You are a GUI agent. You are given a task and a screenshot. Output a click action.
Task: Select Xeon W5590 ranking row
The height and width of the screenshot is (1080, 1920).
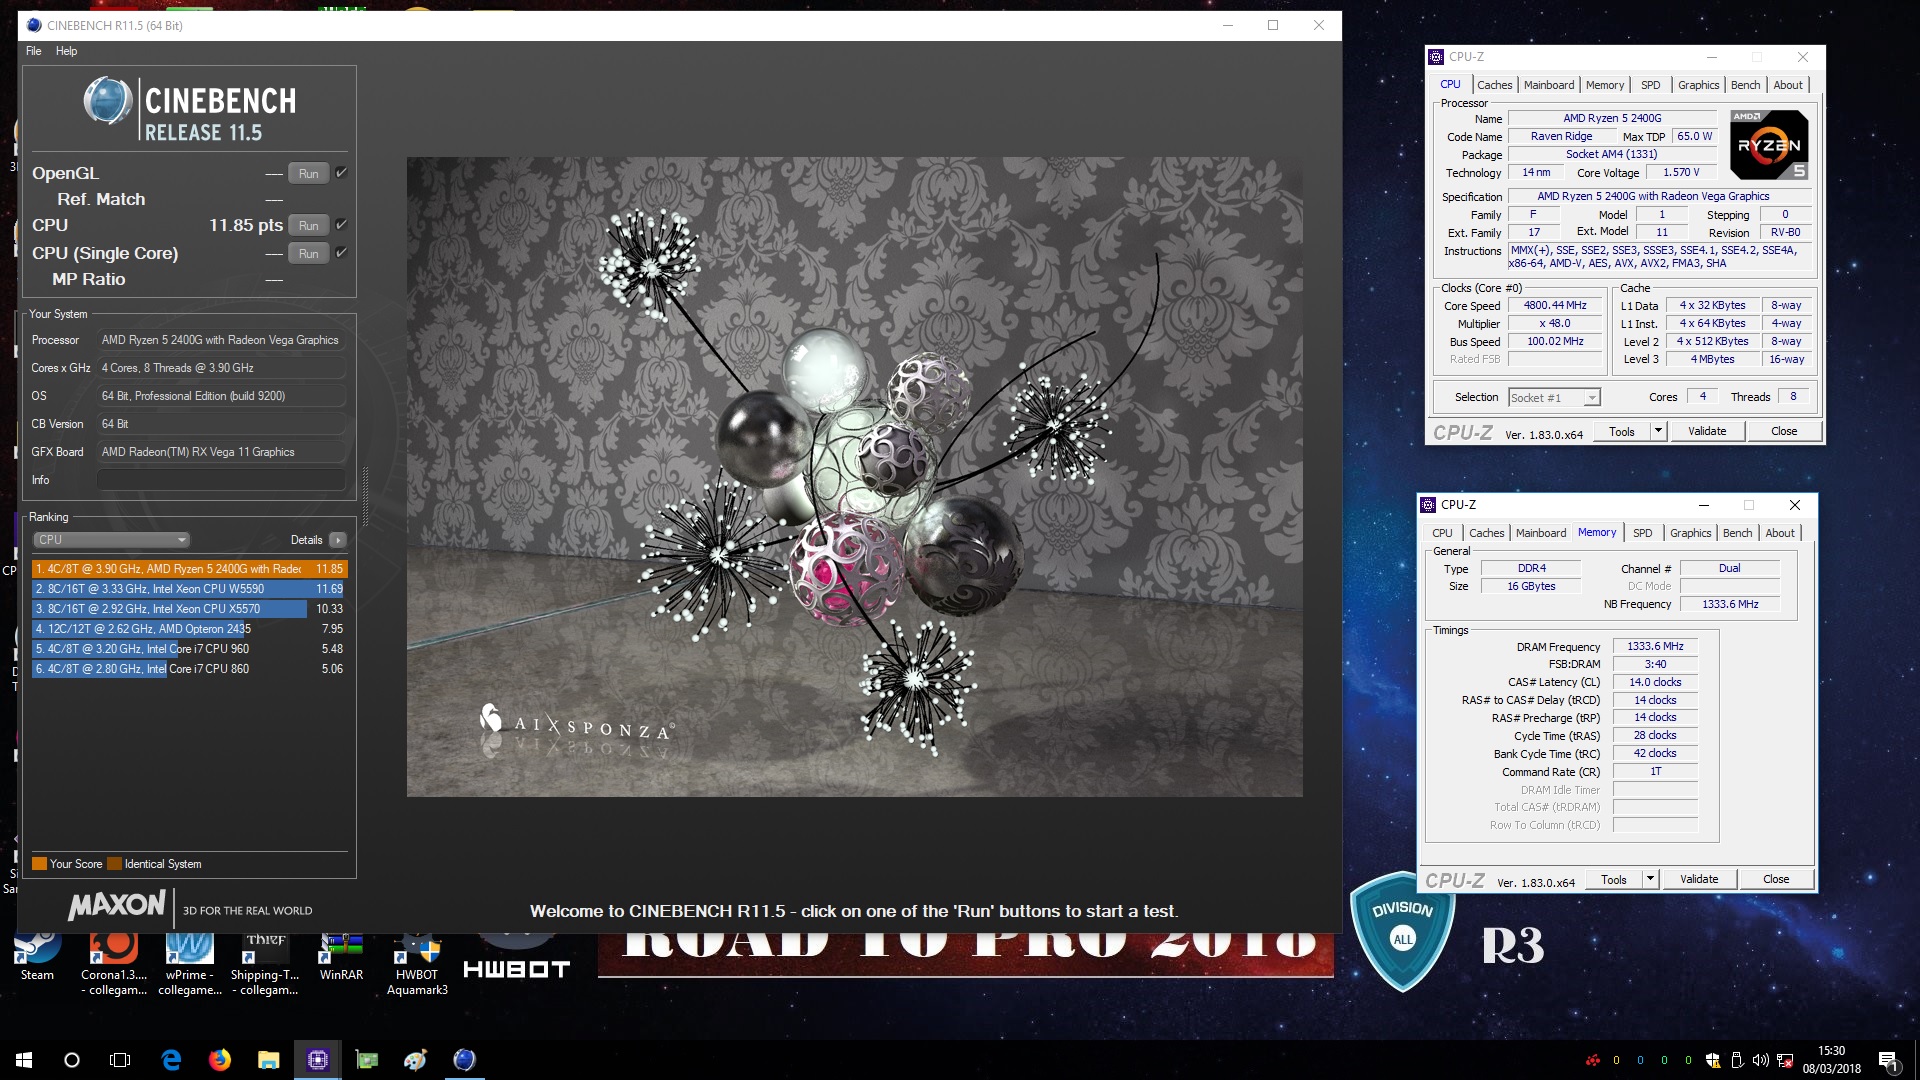pyautogui.click(x=189, y=589)
